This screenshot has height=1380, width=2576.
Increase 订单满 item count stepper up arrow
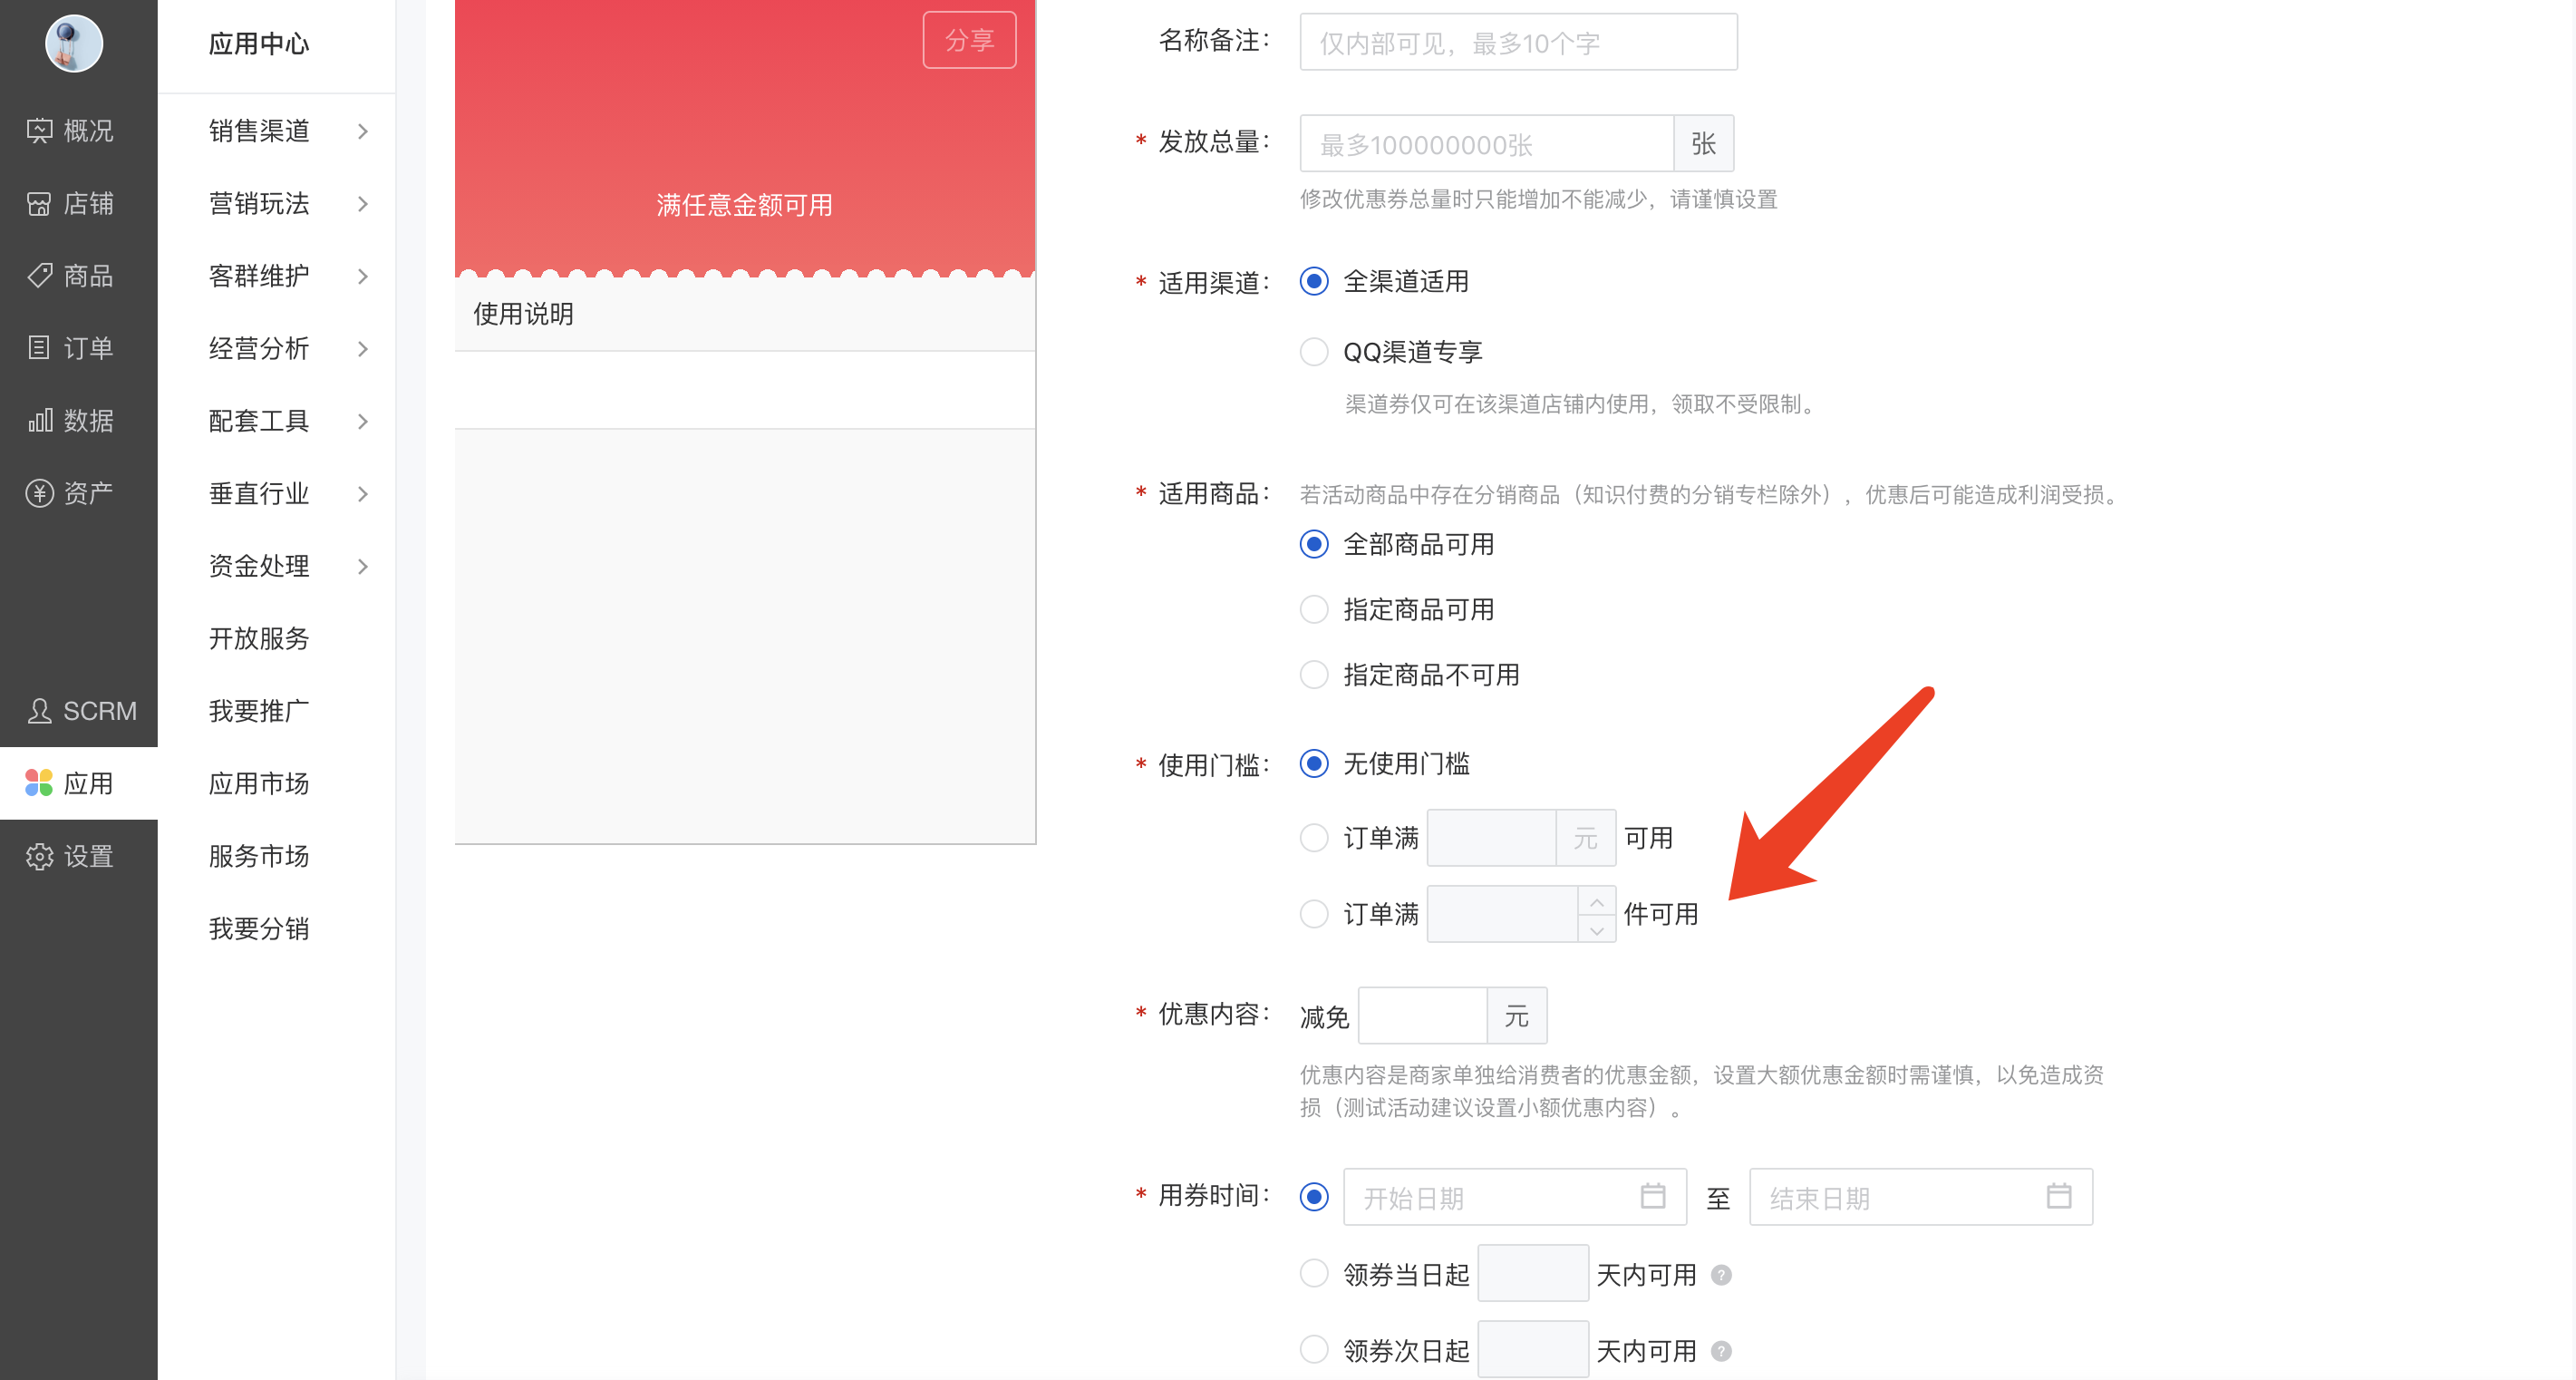coord(1597,901)
